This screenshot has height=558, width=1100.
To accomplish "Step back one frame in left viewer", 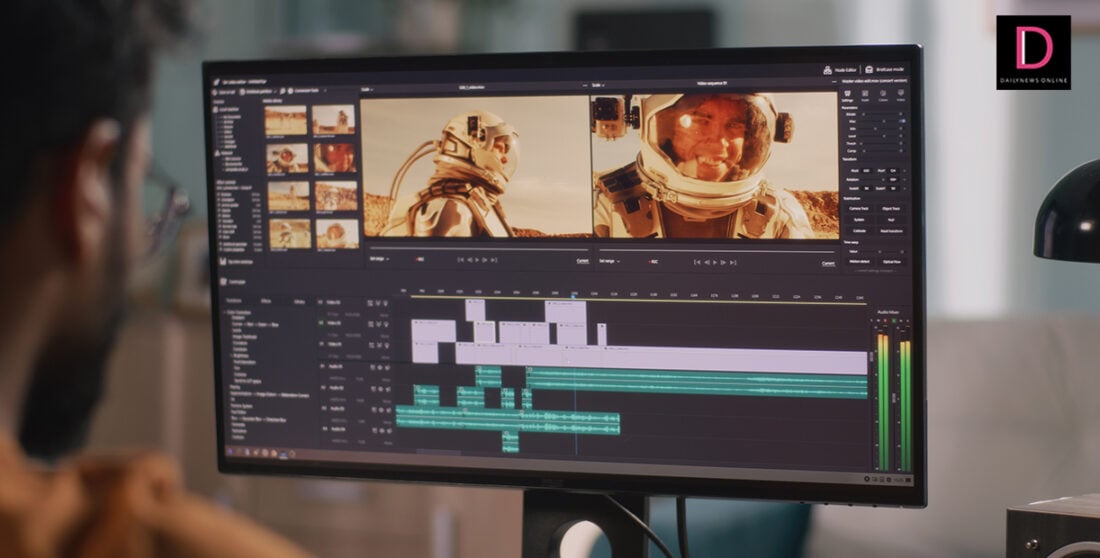I will 469,260.
